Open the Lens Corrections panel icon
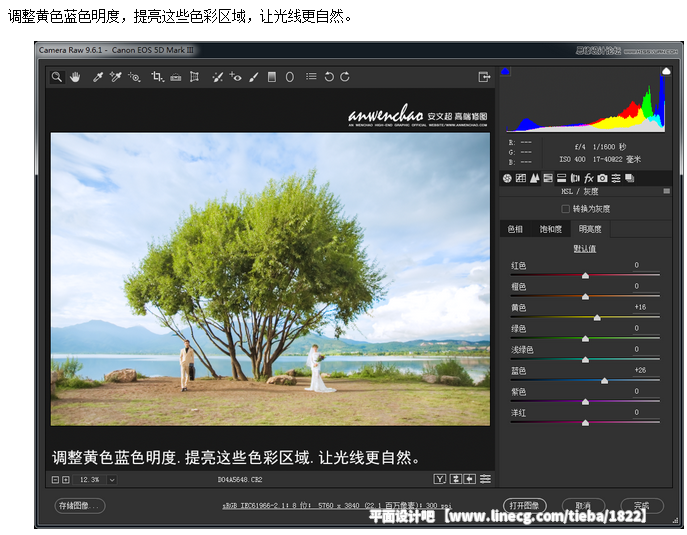Screen dimensions: 687x535 tap(575, 178)
